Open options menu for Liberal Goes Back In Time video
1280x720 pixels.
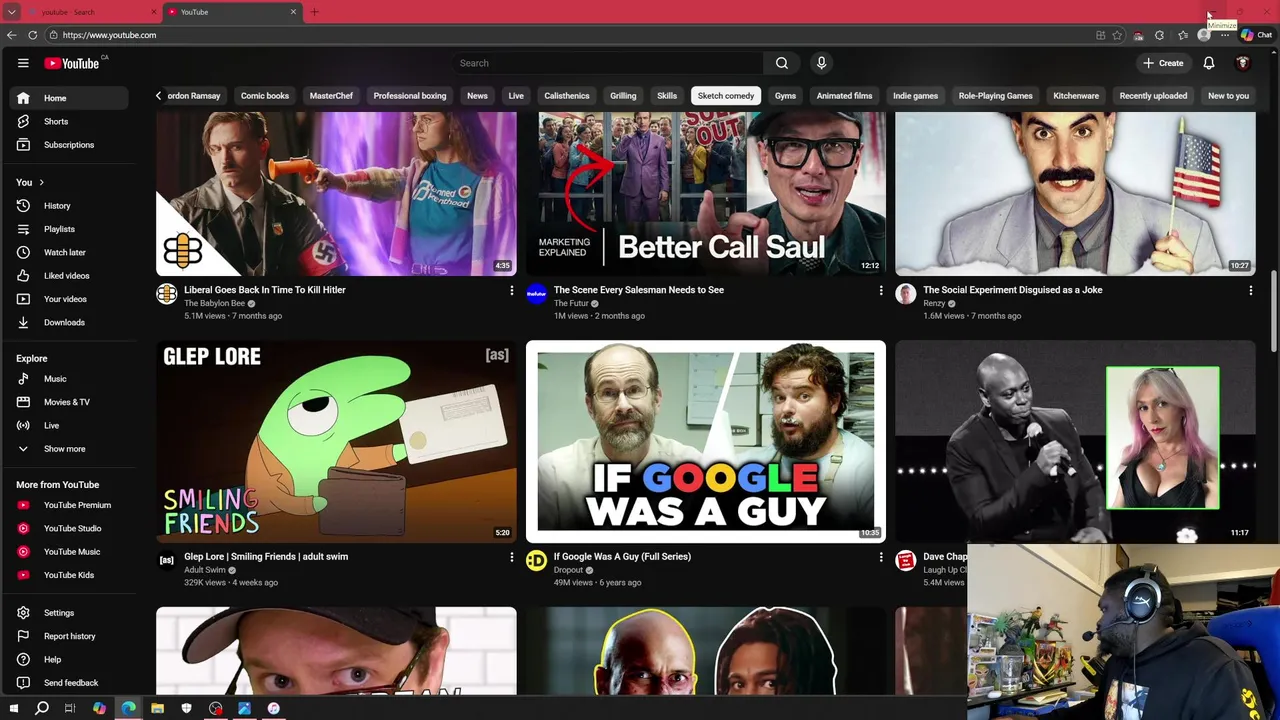(x=511, y=290)
